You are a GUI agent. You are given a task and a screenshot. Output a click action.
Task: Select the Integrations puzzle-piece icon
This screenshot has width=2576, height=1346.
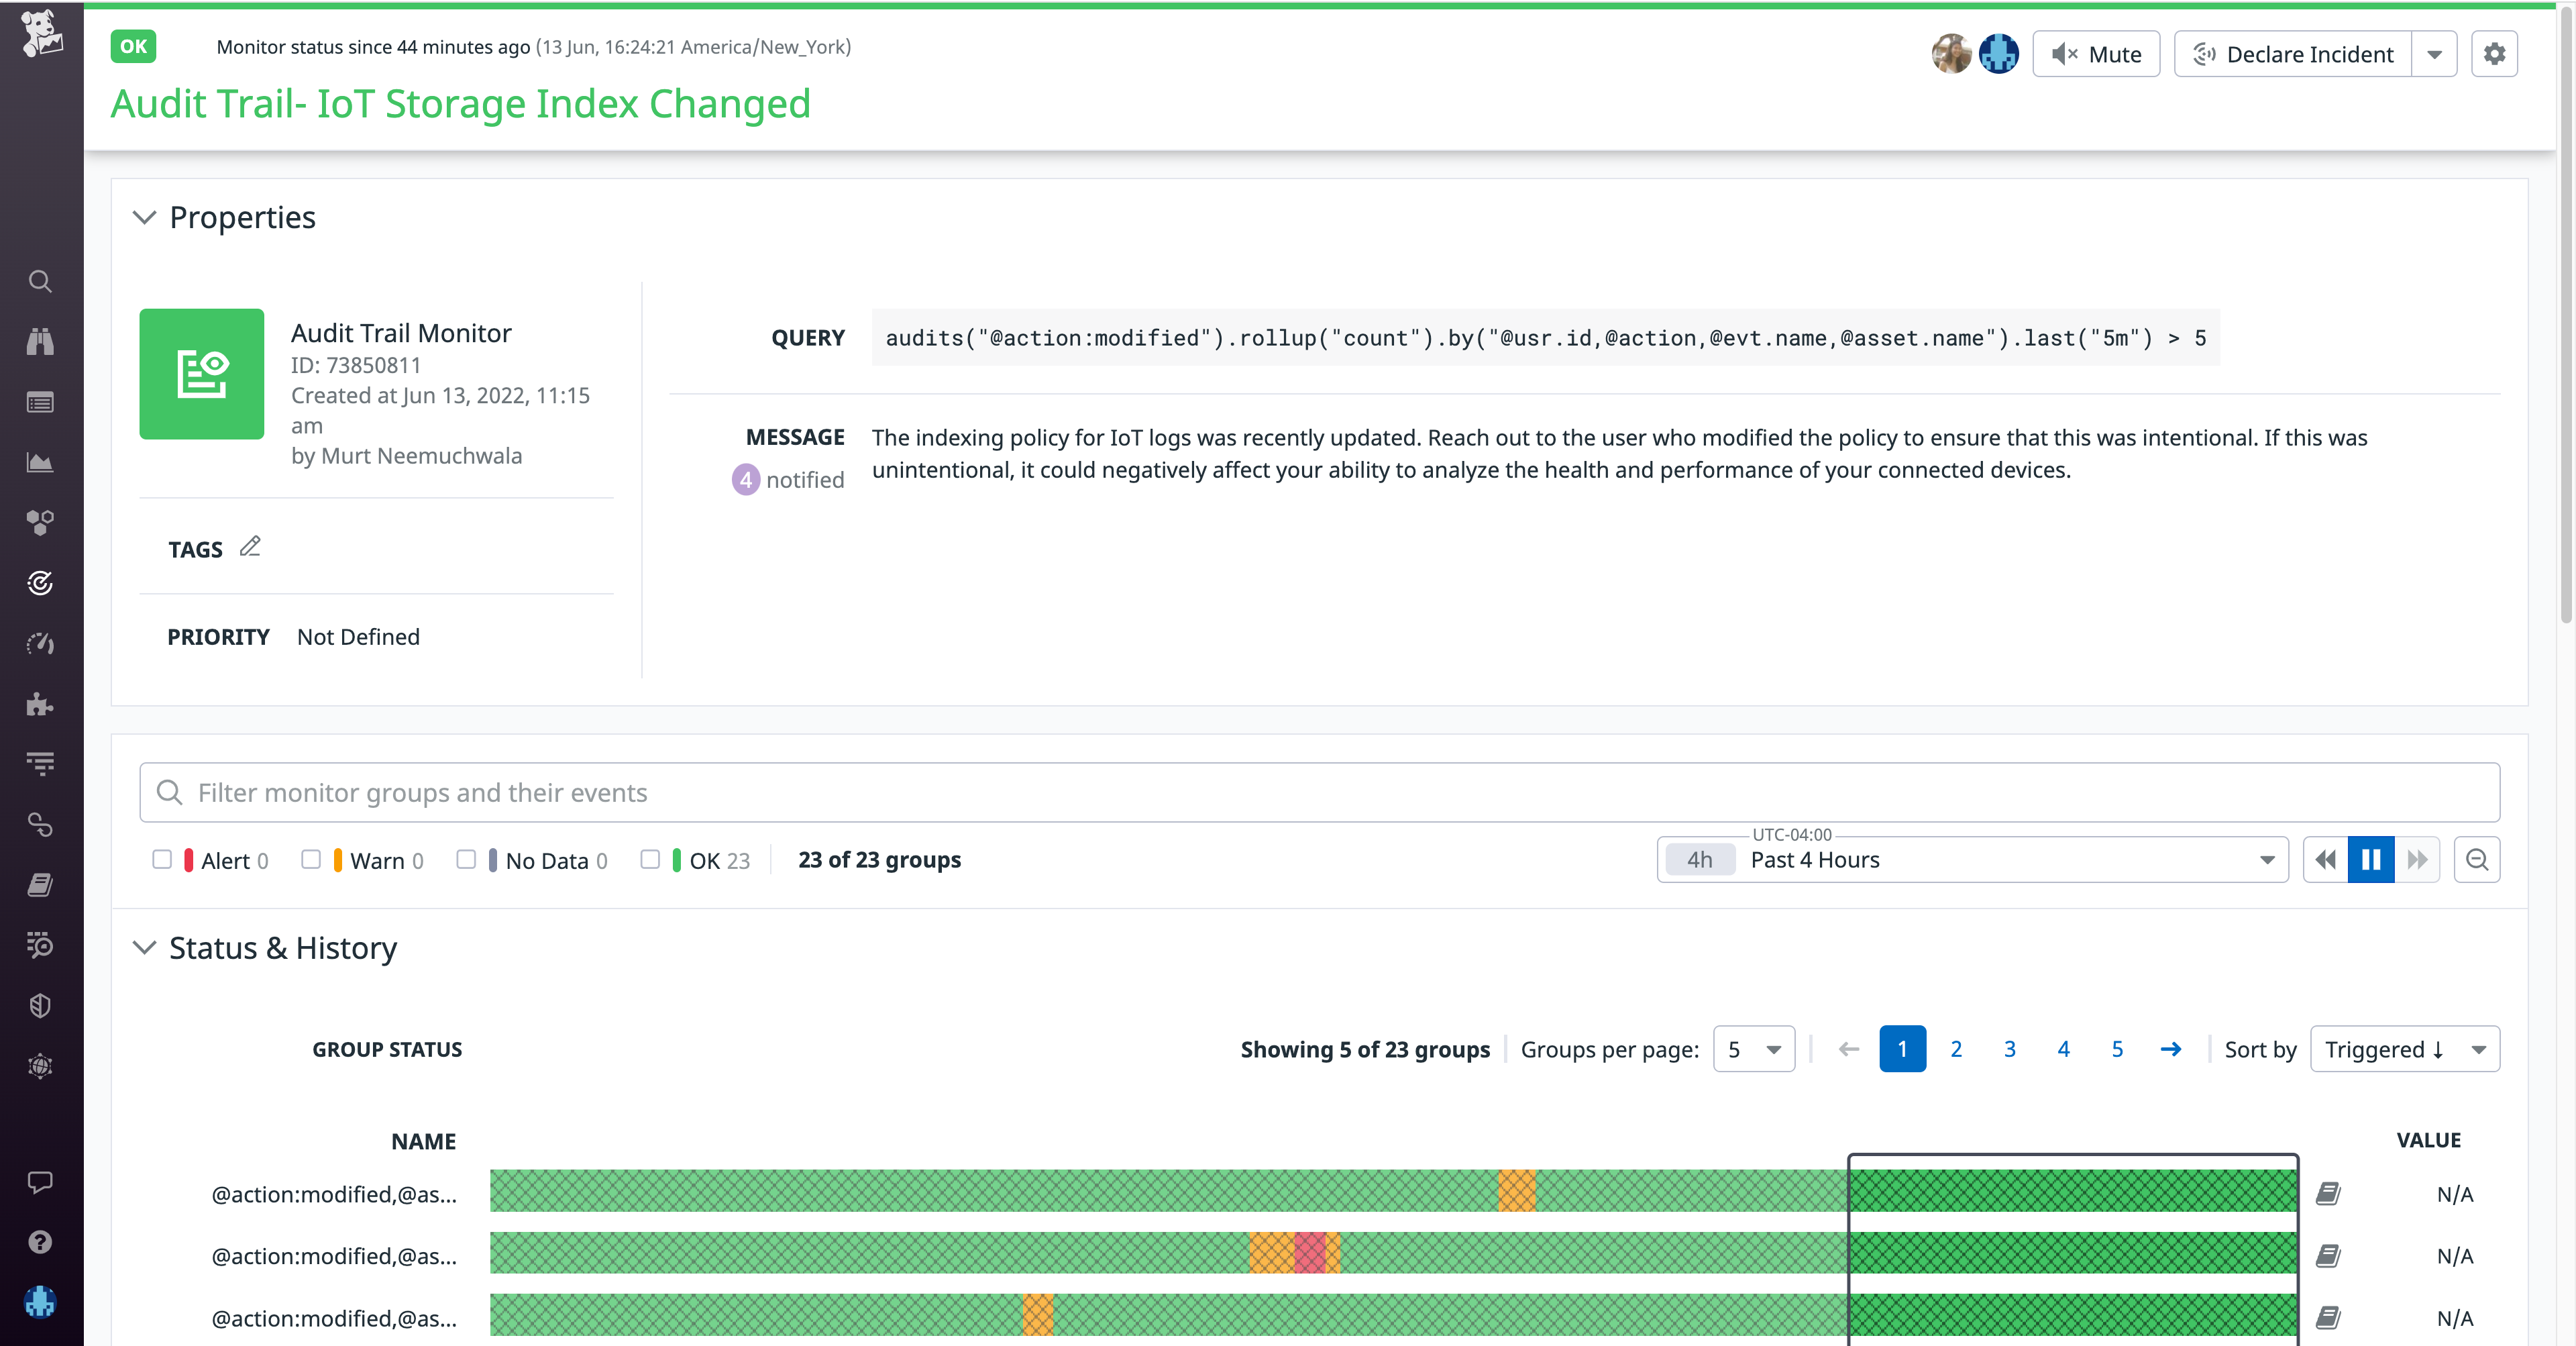coord(40,705)
